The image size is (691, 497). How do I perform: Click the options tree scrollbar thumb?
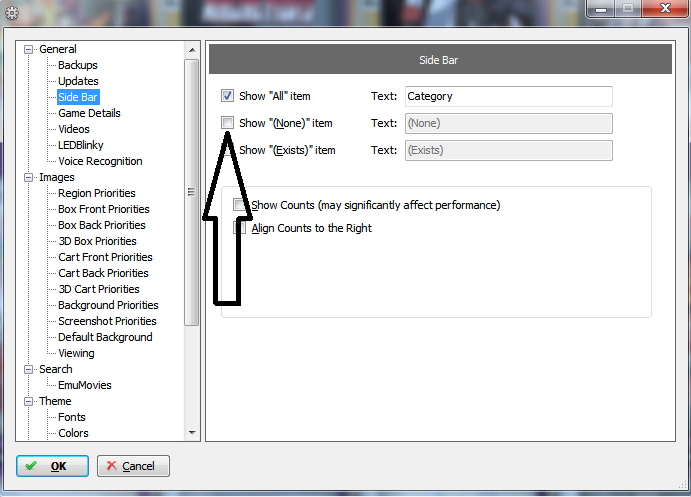point(192,192)
